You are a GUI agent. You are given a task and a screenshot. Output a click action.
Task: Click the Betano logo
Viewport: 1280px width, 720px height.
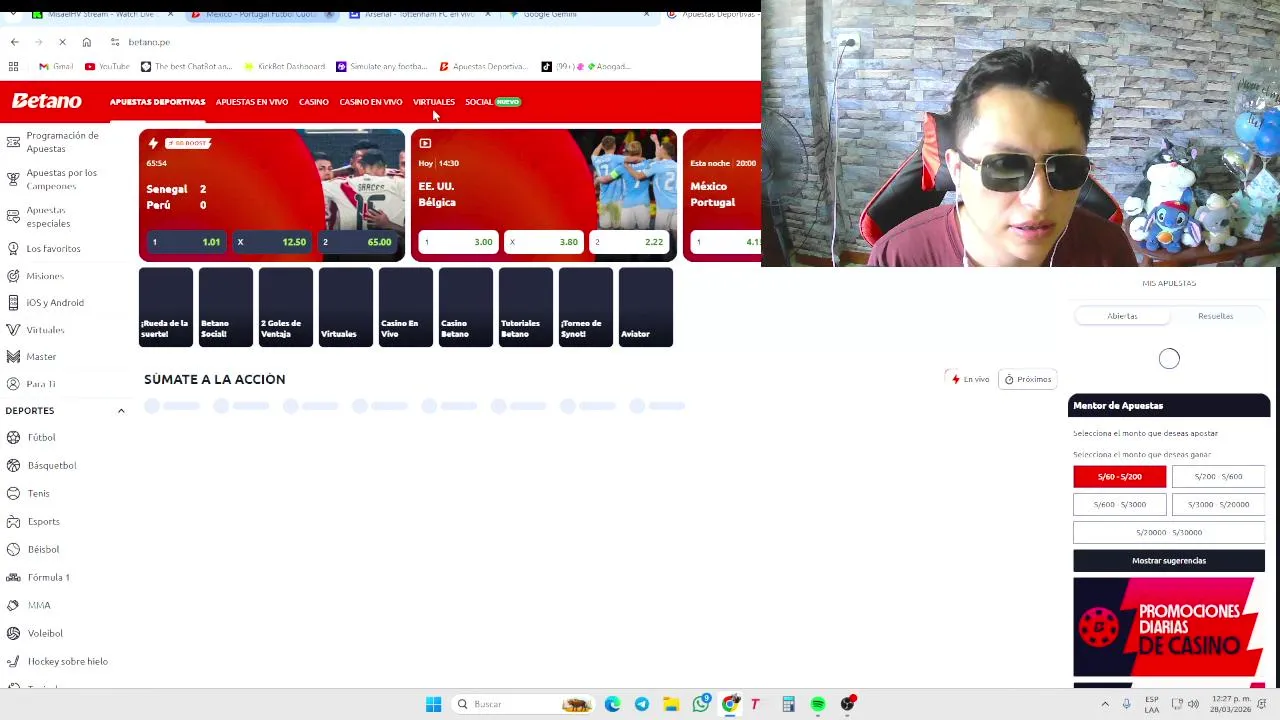click(x=46, y=101)
